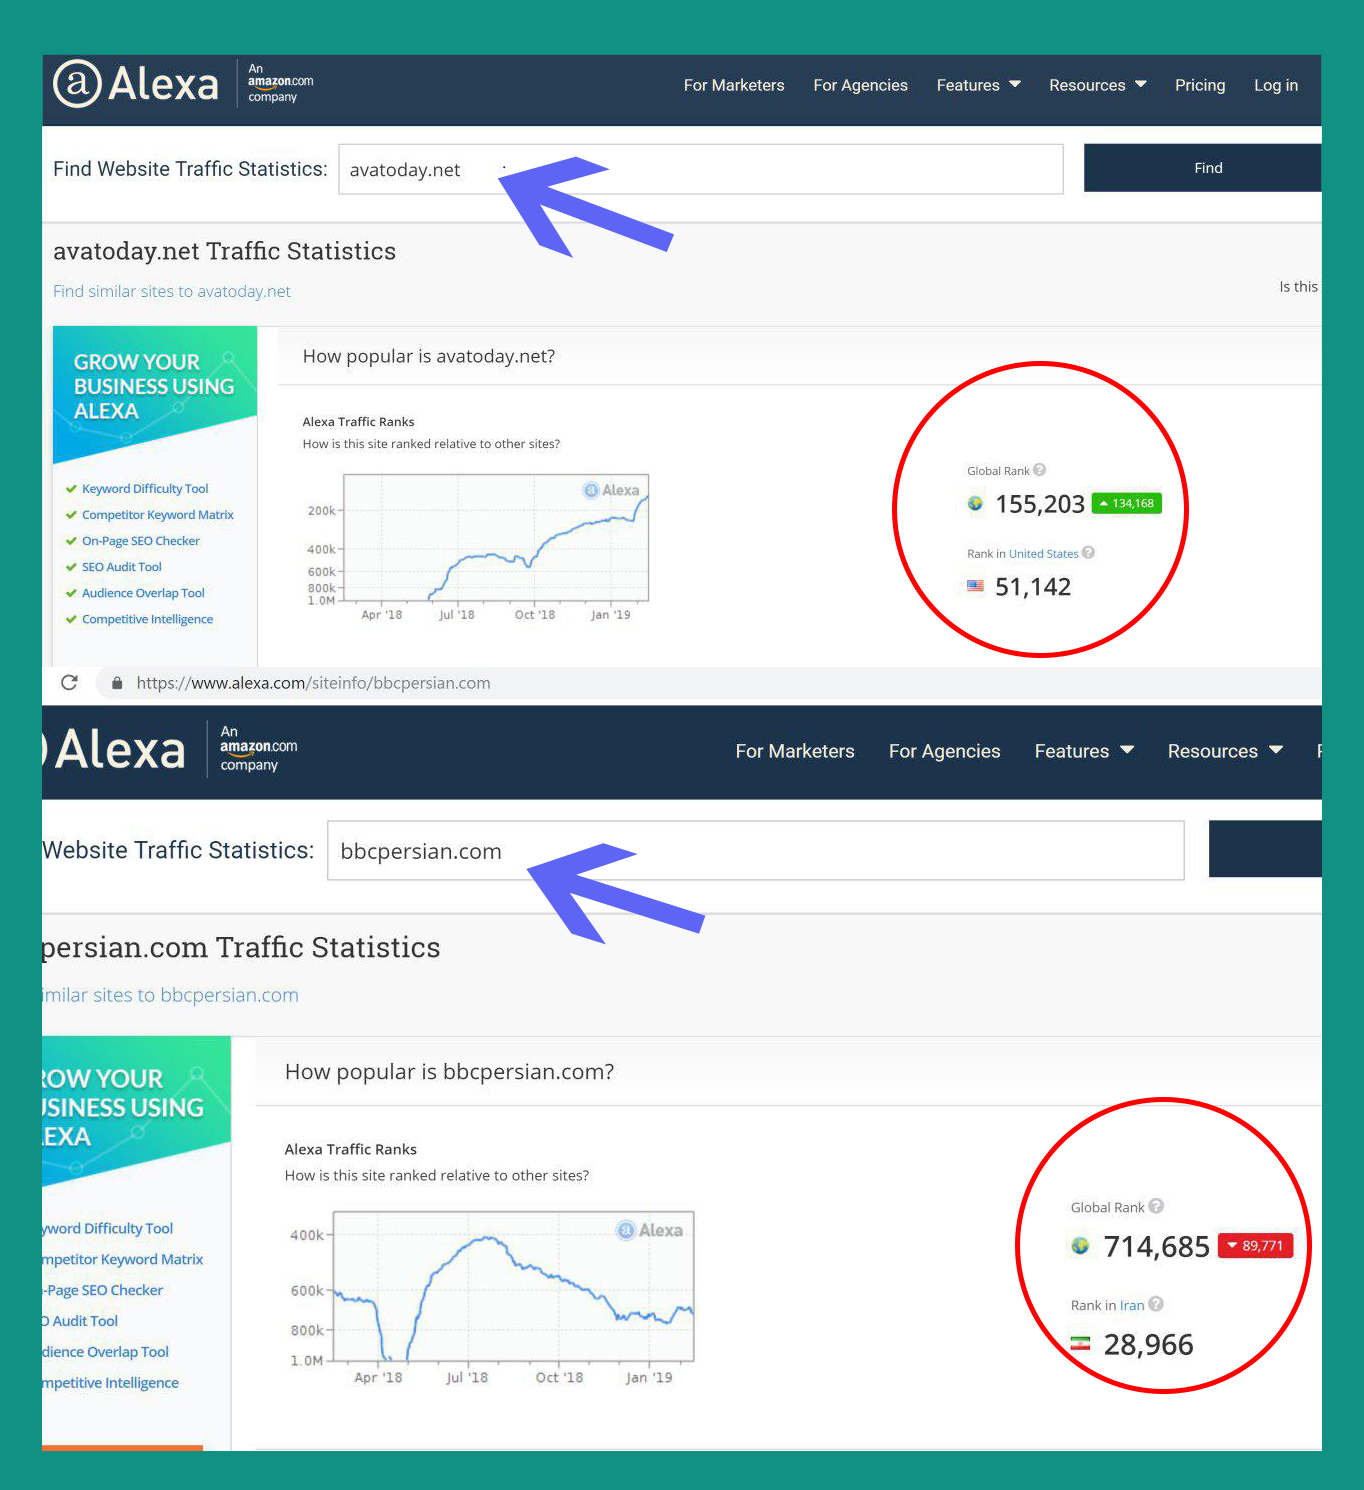Image resolution: width=1364 pixels, height=1490 pixels.
Task: Open the Competitive Intelligence link in the upper sidebar
Action: click(147, 619)
